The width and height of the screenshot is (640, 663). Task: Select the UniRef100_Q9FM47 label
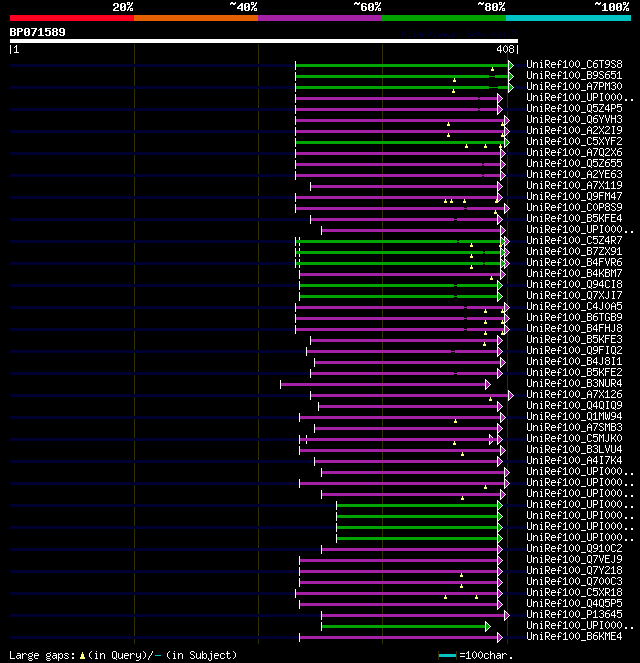coord(574,196)
